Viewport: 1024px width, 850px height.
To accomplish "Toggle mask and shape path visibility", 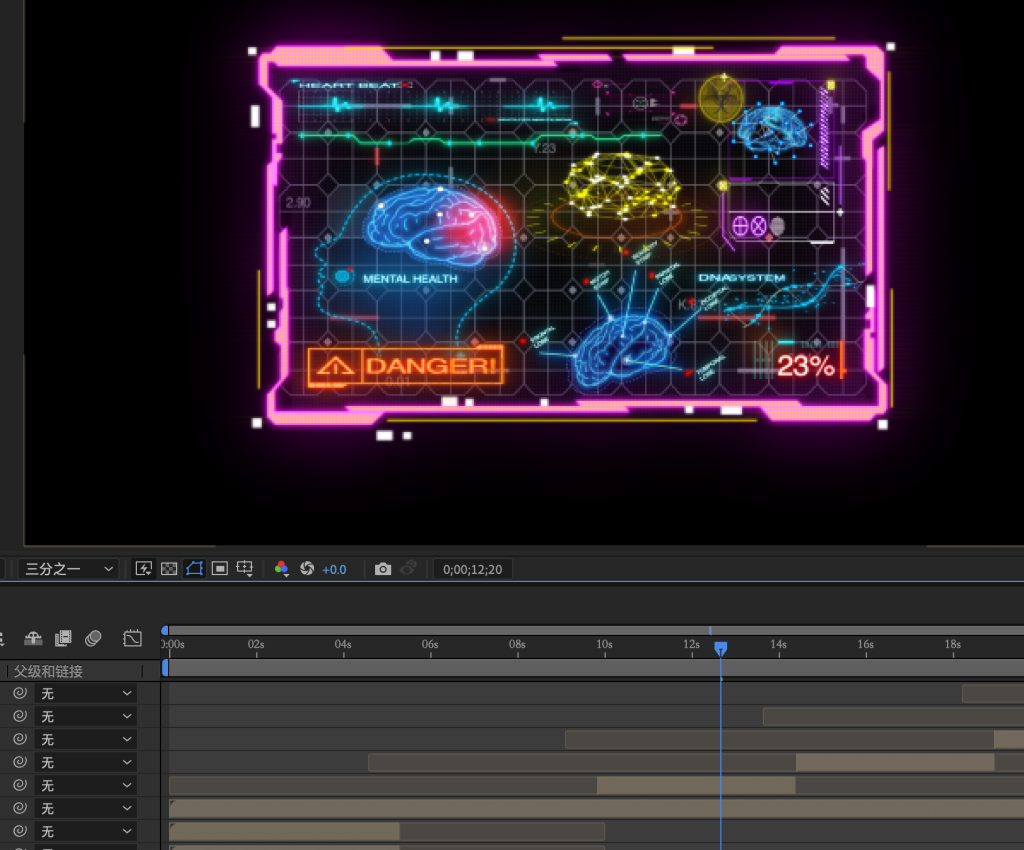I will [x=194, y=569].
